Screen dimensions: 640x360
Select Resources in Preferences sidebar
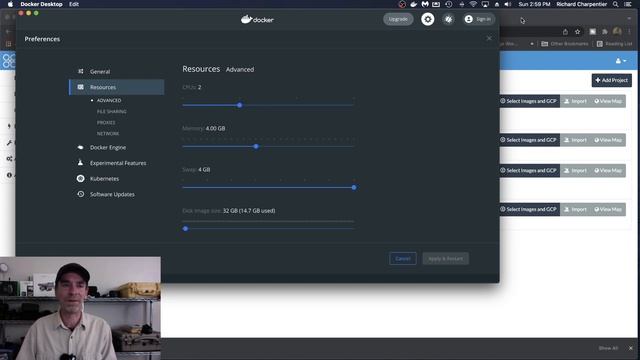[x=117, y=87]
